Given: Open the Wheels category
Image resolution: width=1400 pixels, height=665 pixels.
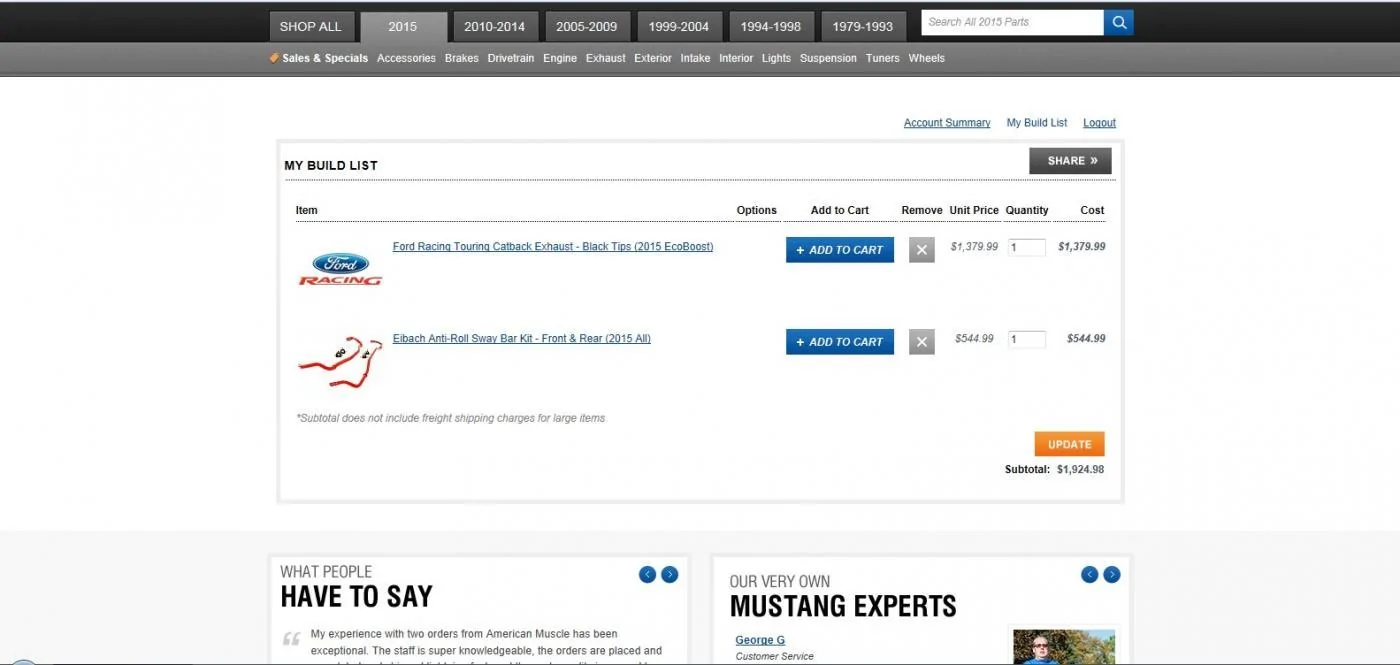Looking at the screenshot, I should (x=927, y=58).
